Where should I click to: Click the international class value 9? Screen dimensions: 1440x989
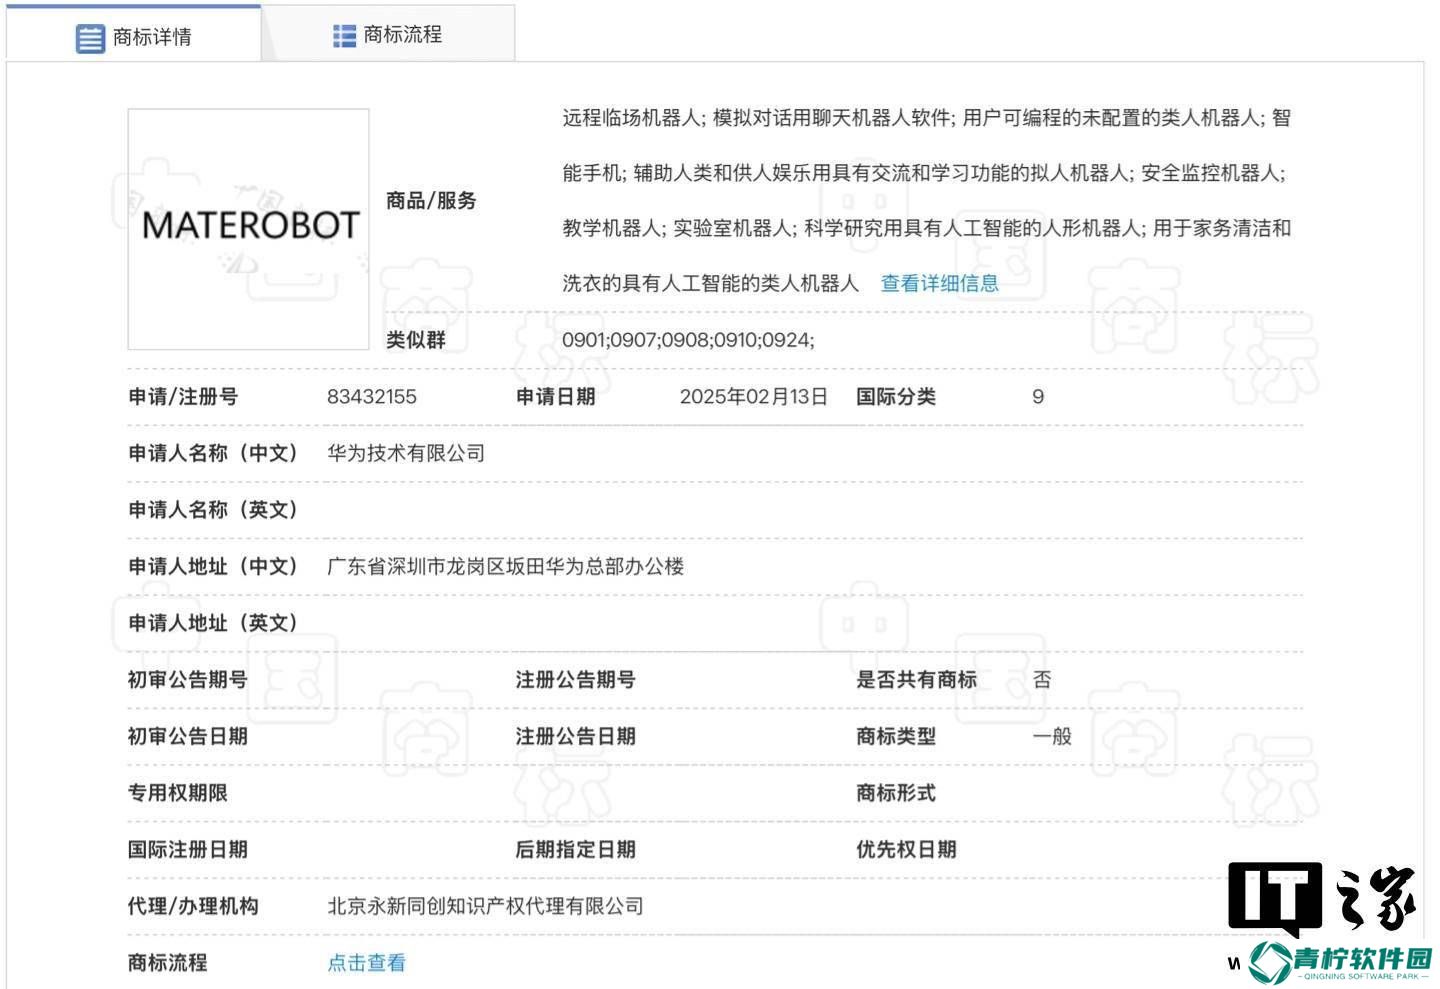tap(1038, 397)
